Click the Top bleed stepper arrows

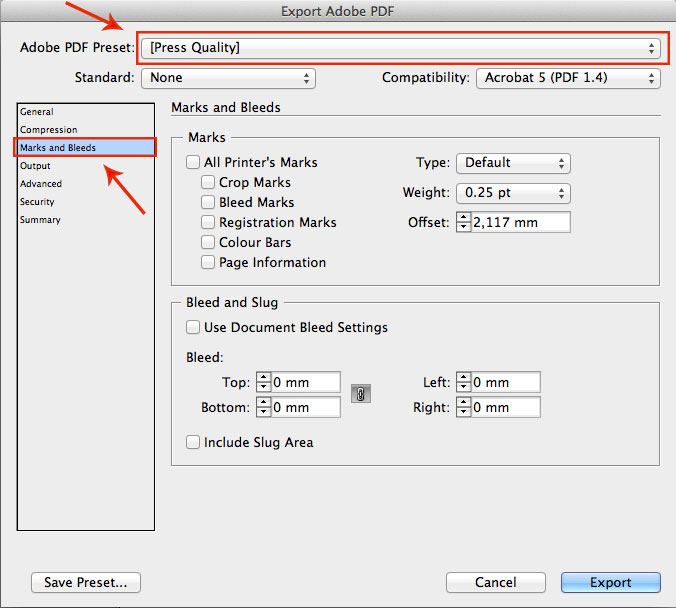[x=263, y=382]
